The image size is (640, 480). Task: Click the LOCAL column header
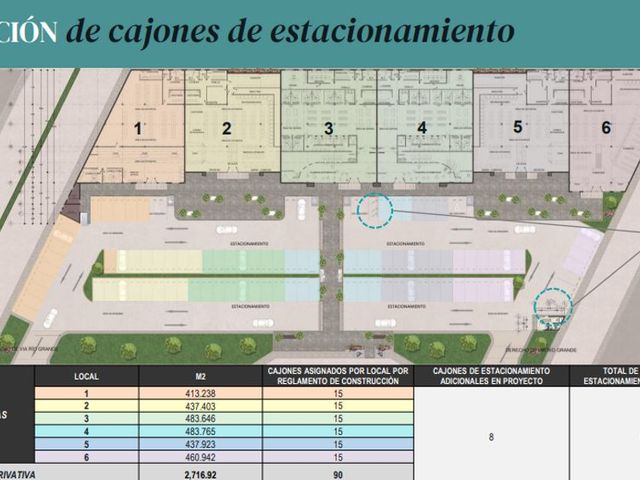pyautogui.click(x=87, y=376)
